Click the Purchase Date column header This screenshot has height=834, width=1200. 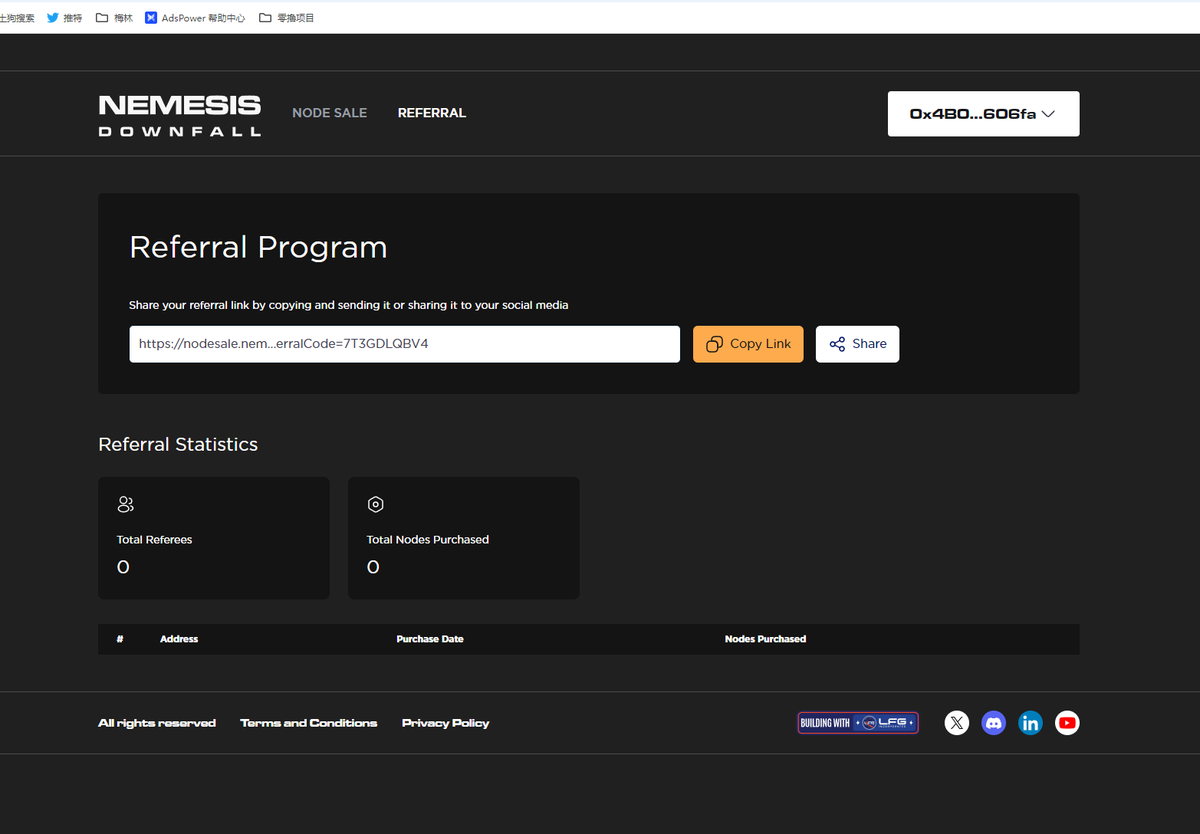click(430, 639)
